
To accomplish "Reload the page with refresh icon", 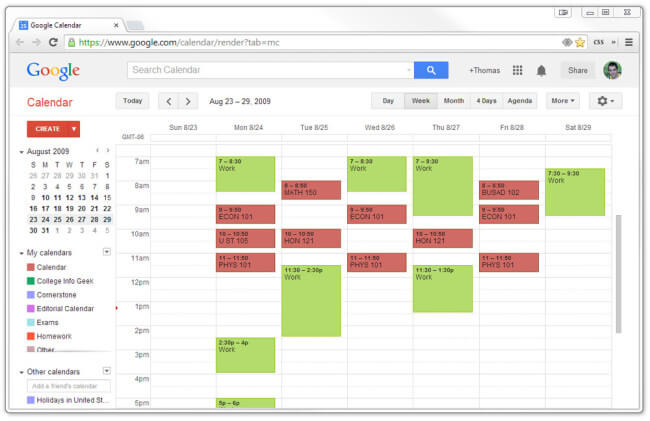I will (x=53, y=42).
